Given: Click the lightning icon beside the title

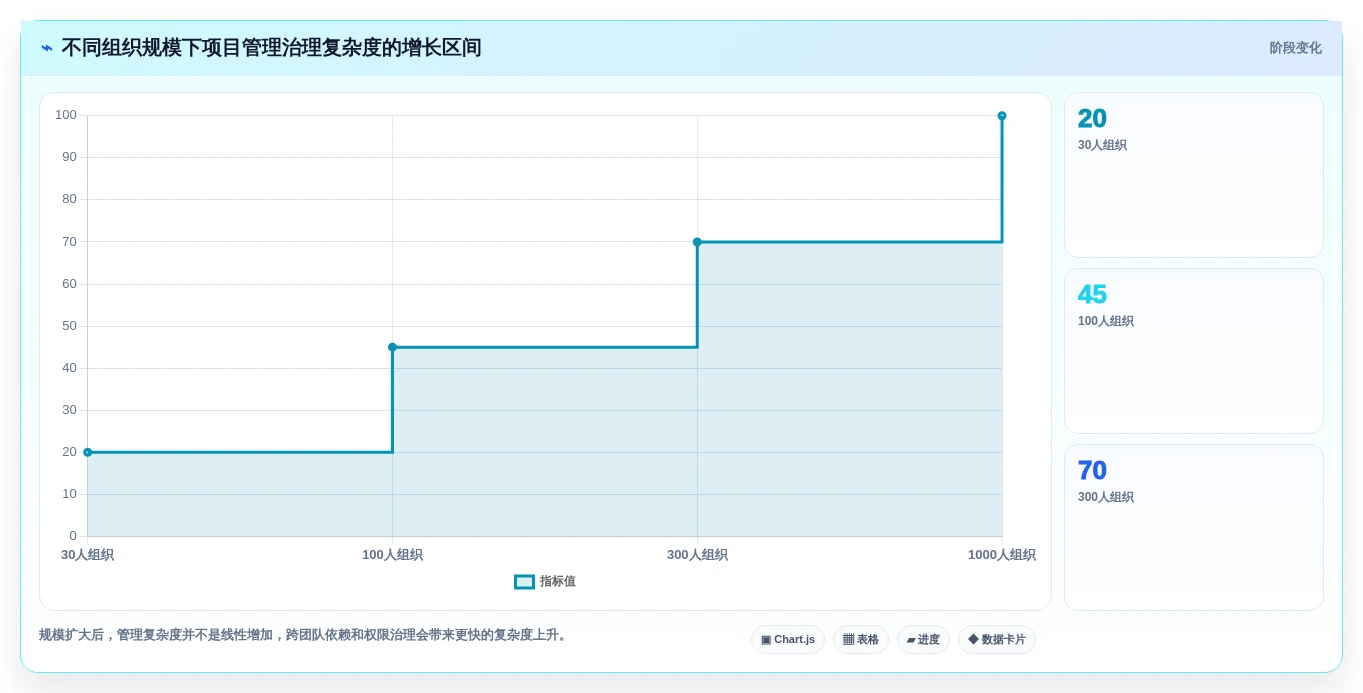Looking at the screenshot, I should coord(47,48).
